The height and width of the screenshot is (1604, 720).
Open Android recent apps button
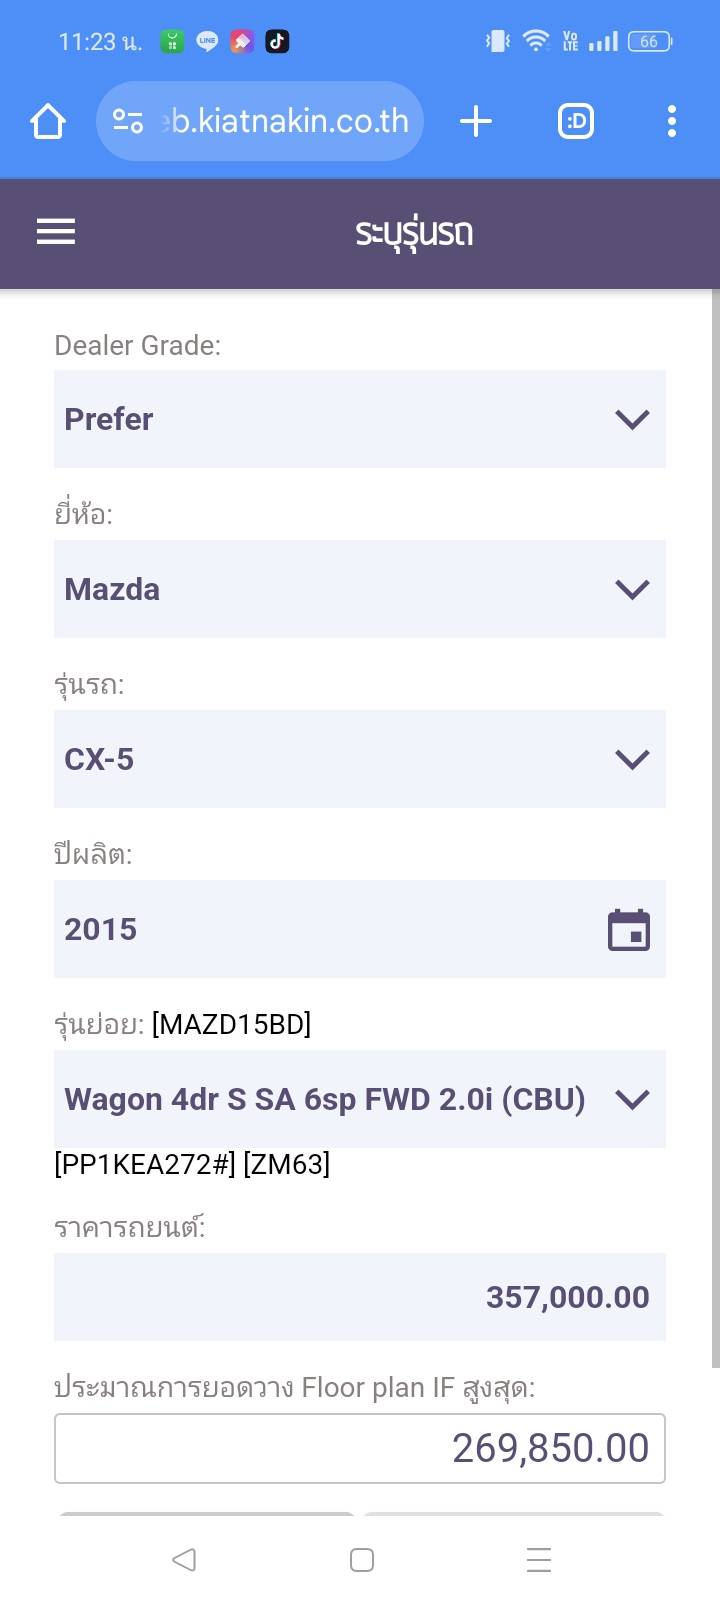click(538, 1560)
